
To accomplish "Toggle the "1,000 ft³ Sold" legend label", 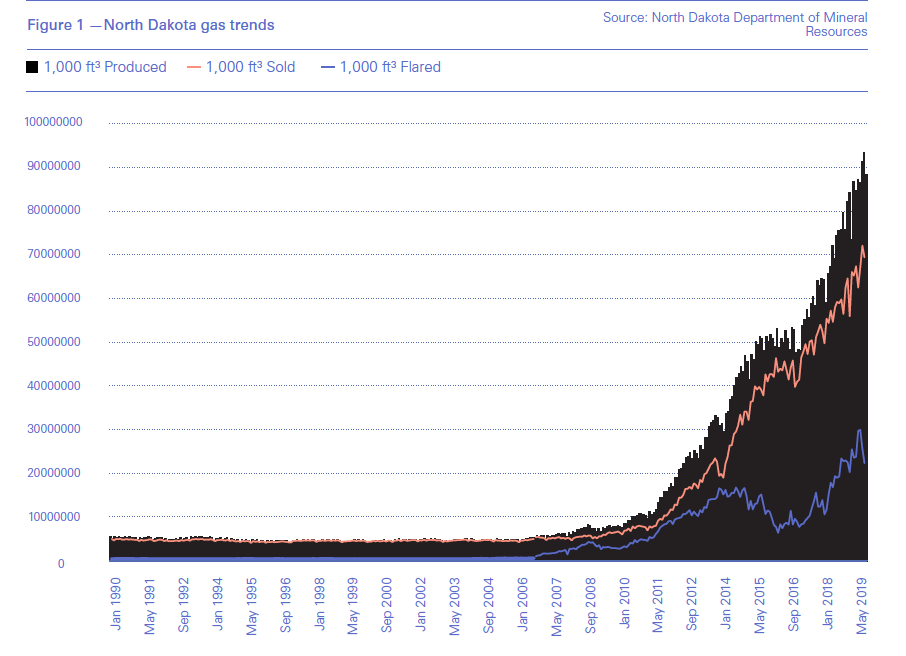I will 253,68.
